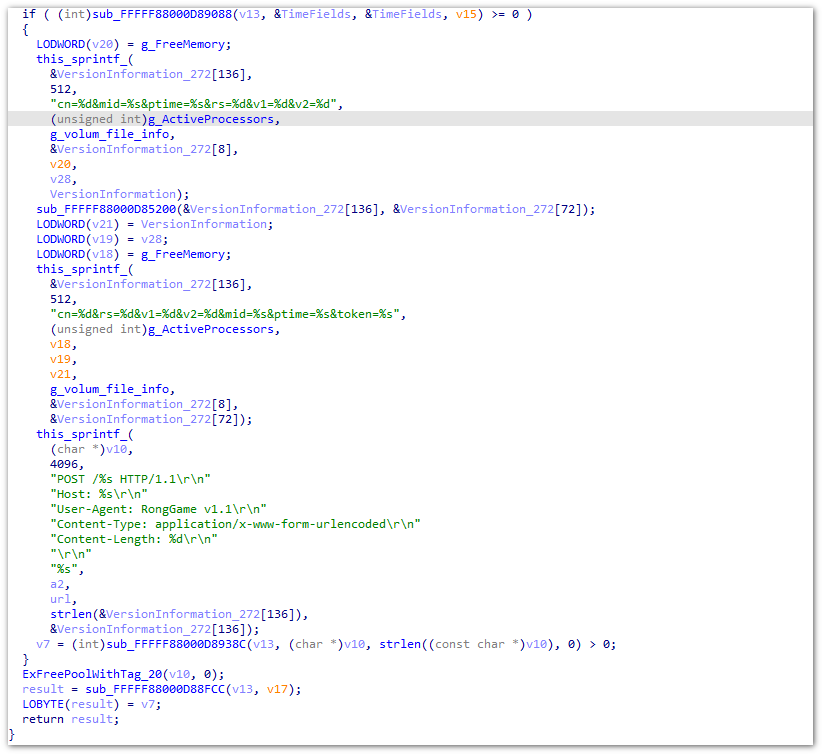Click the Content-Length format string
822x754 pixels.
pos(134,539)
